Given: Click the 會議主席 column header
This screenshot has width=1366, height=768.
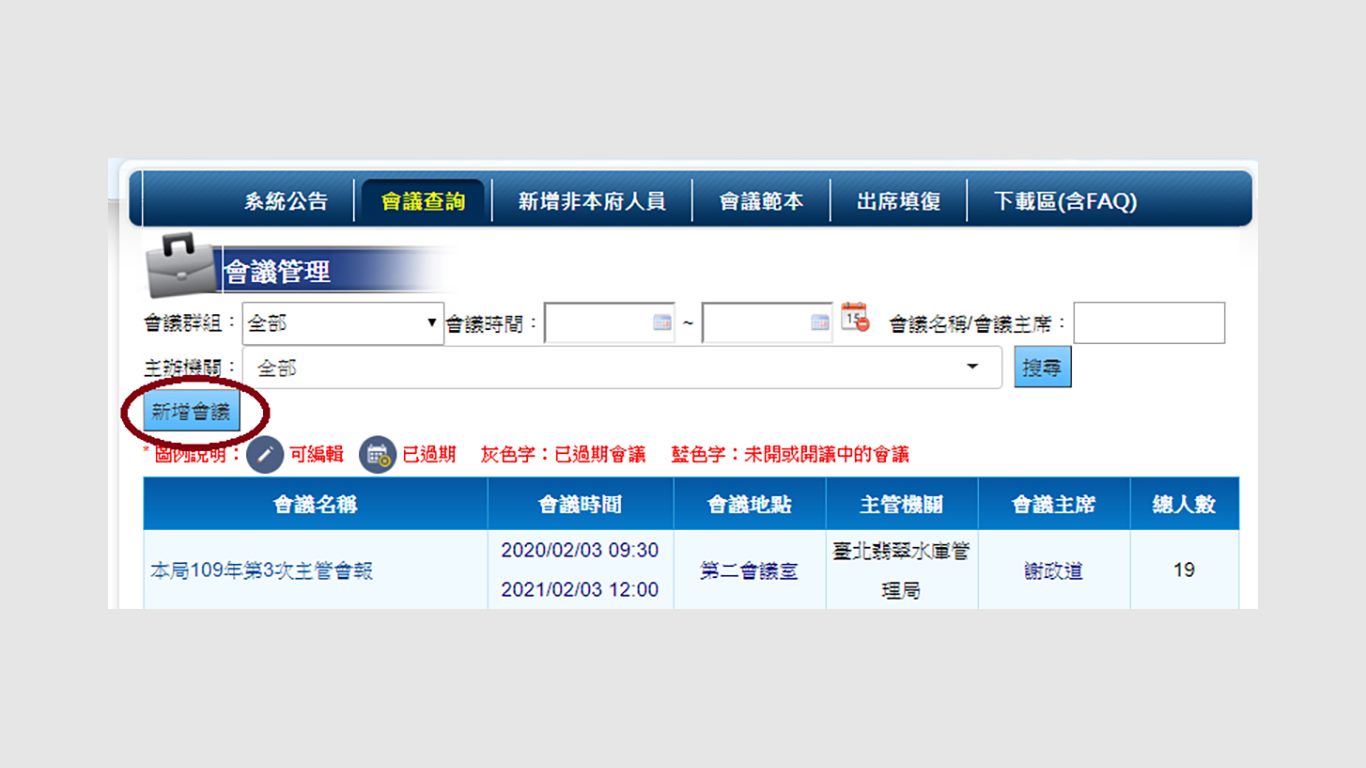Looking at the screenshot, I should [1053, 504].
